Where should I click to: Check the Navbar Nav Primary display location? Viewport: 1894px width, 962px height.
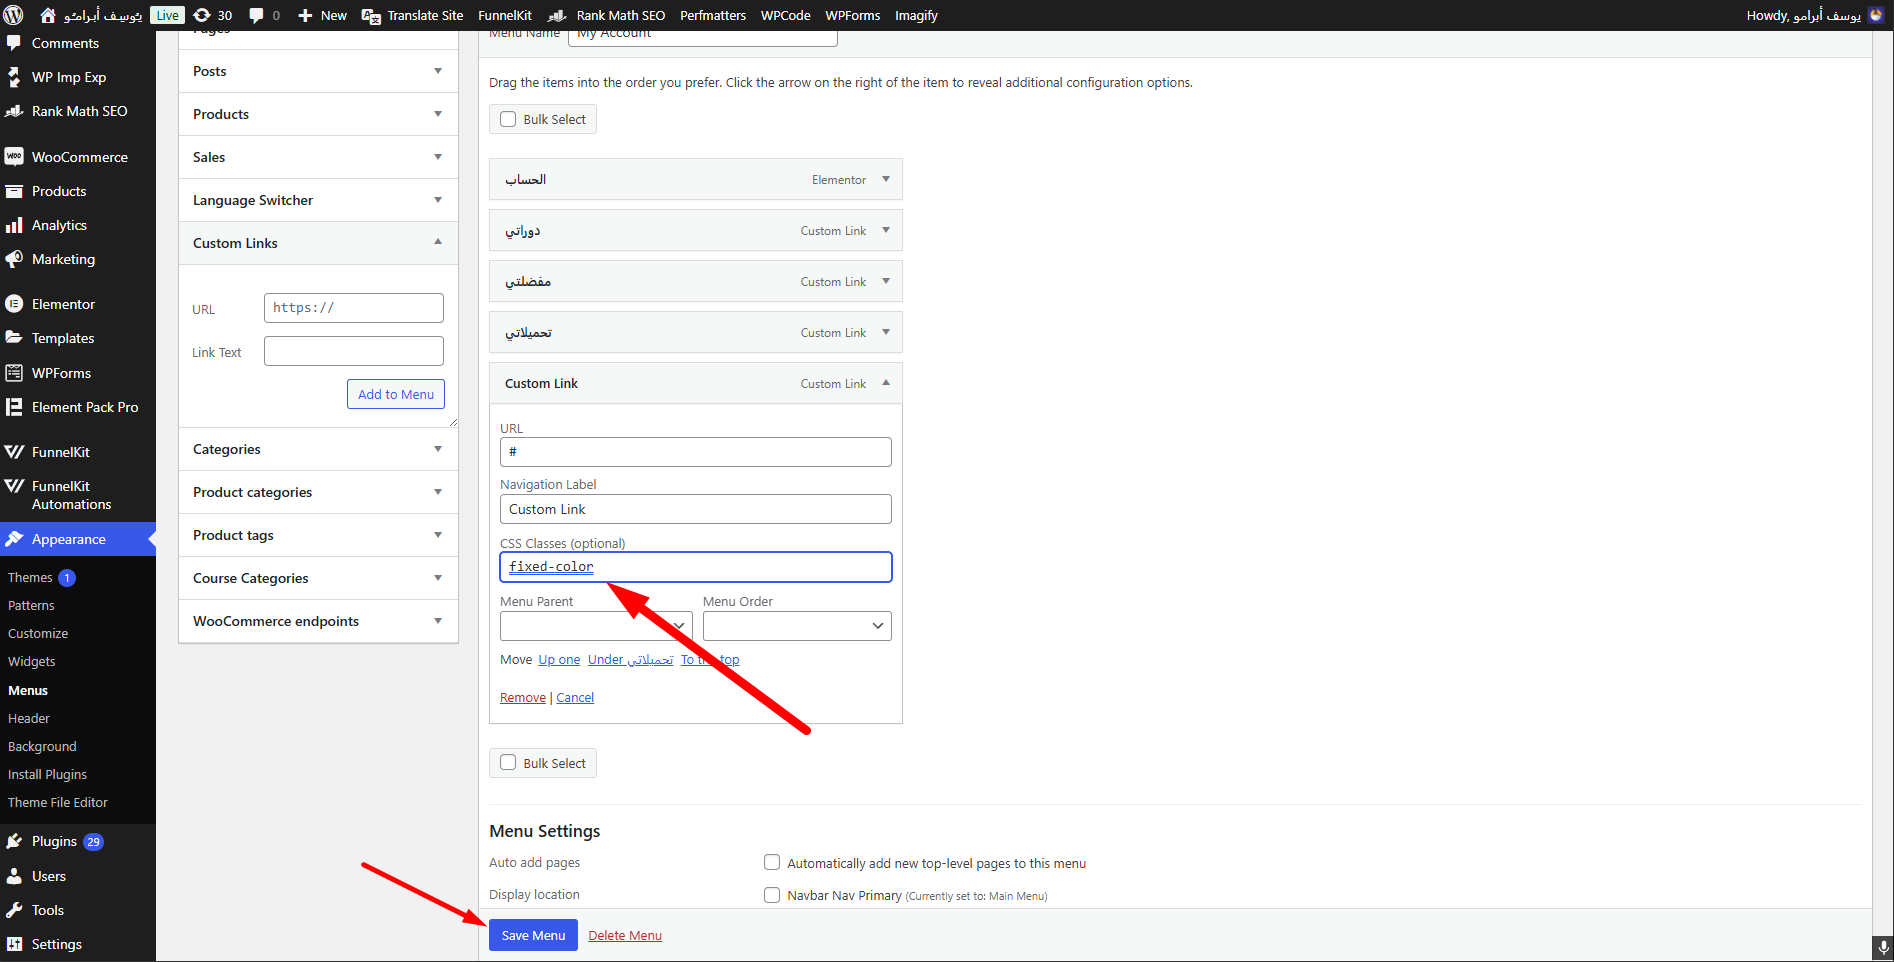pos(772,895)
